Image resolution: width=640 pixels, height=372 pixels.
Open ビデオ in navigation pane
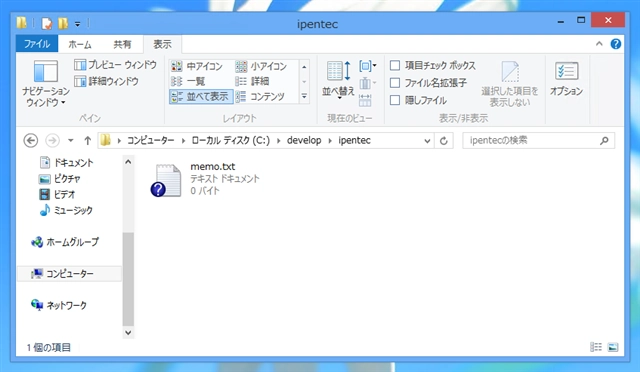point(58,194)
